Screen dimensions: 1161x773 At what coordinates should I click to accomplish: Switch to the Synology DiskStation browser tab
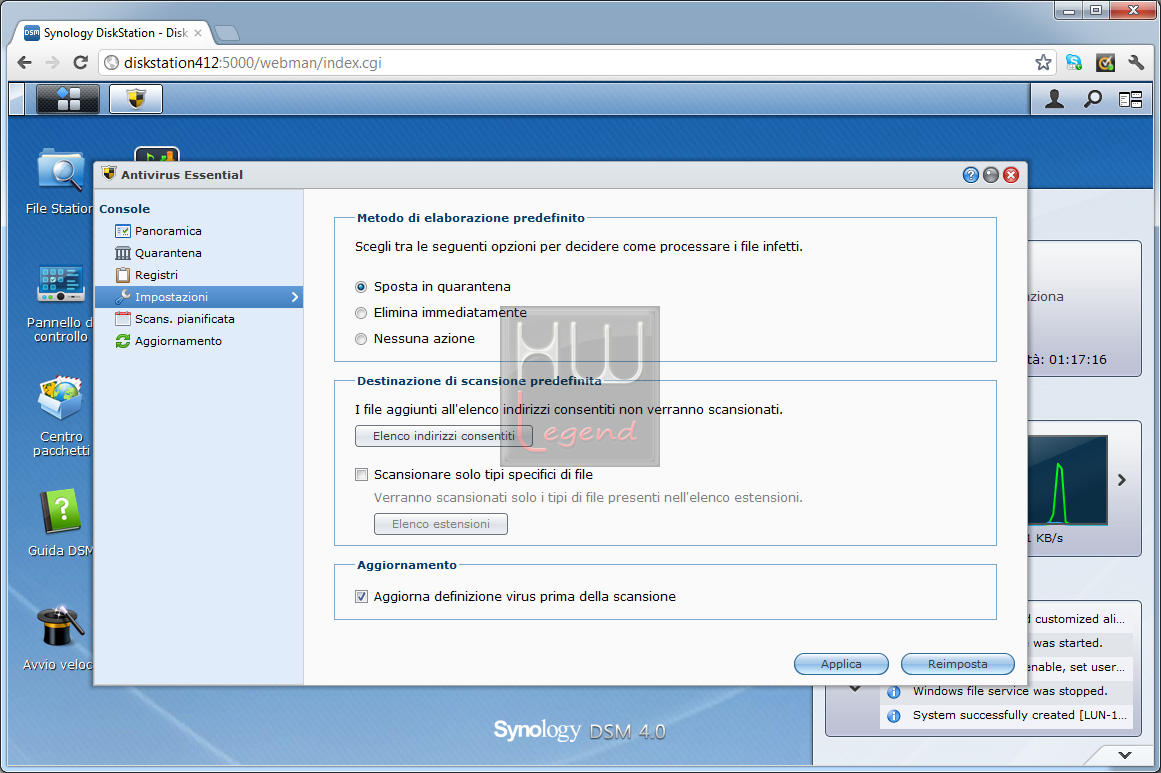point(115,33)
